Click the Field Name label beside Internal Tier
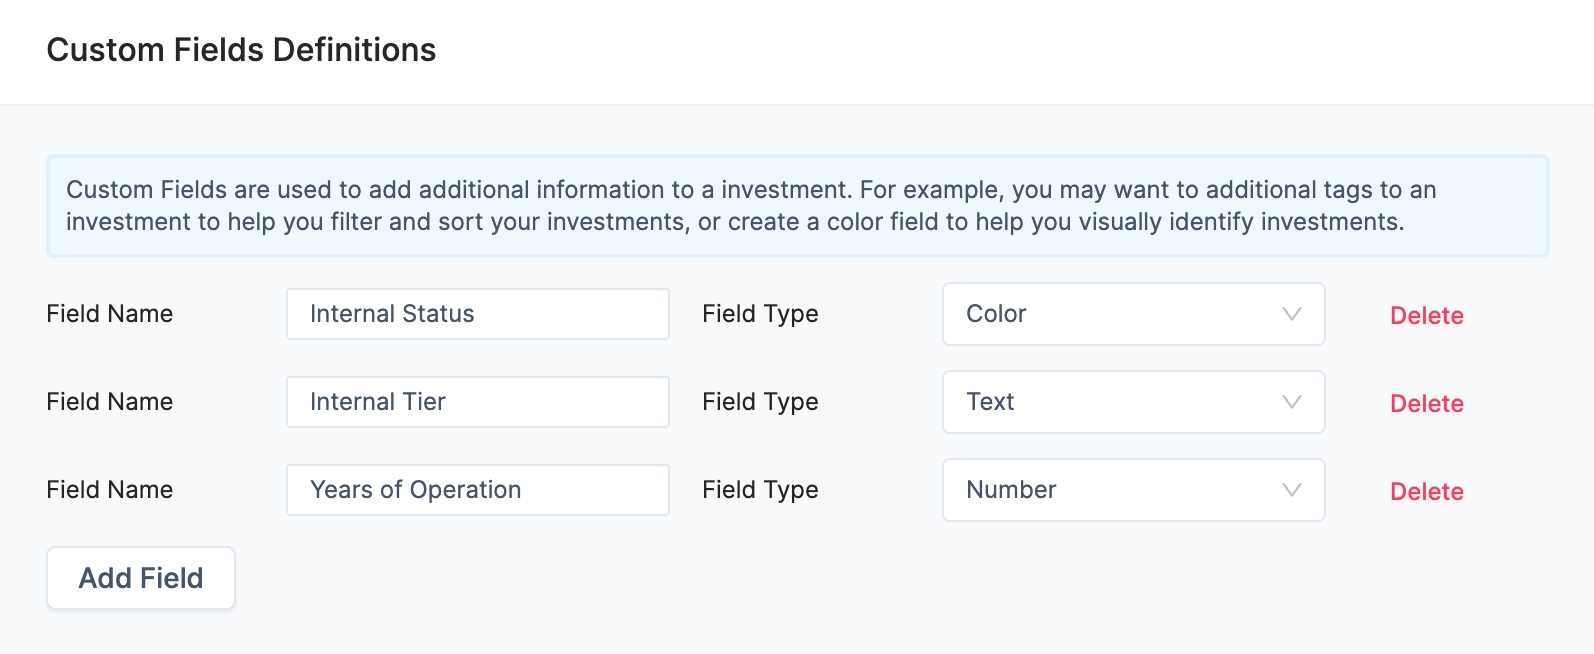Screen dimensions: 1594x654 (x=110, y=402)
